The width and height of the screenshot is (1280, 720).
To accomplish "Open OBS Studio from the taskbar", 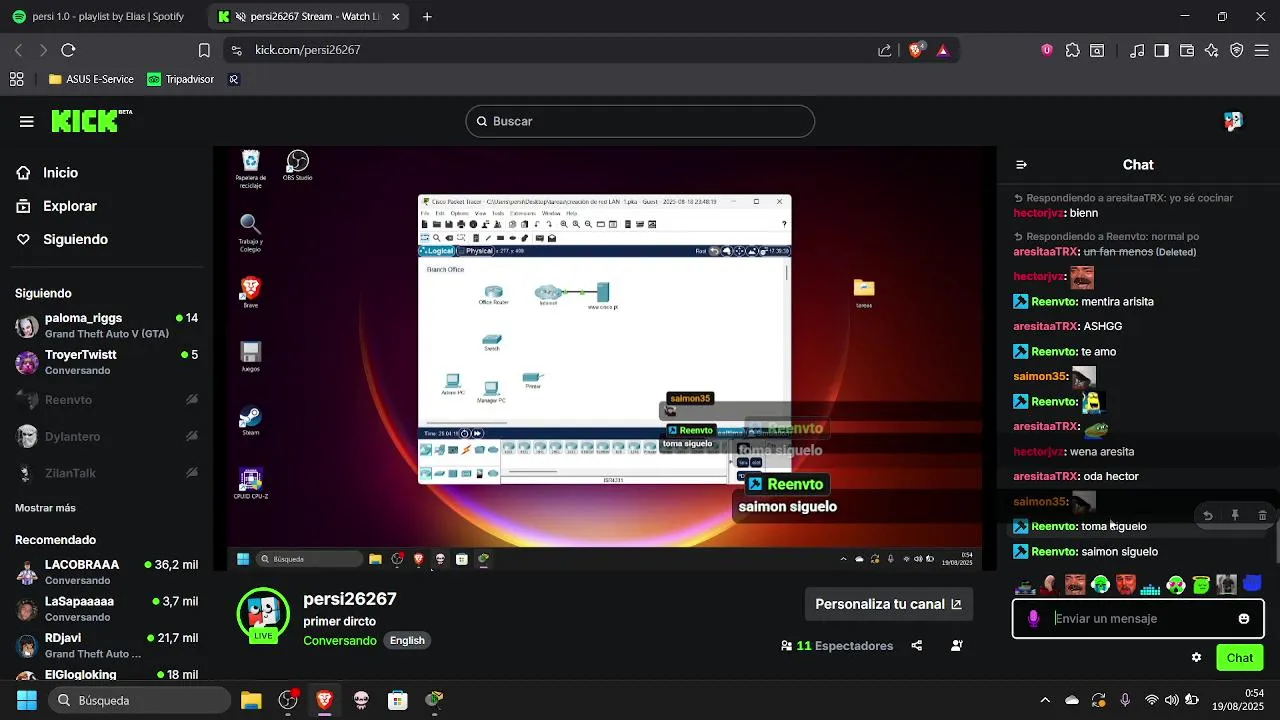I will click(x=288, y=700).
